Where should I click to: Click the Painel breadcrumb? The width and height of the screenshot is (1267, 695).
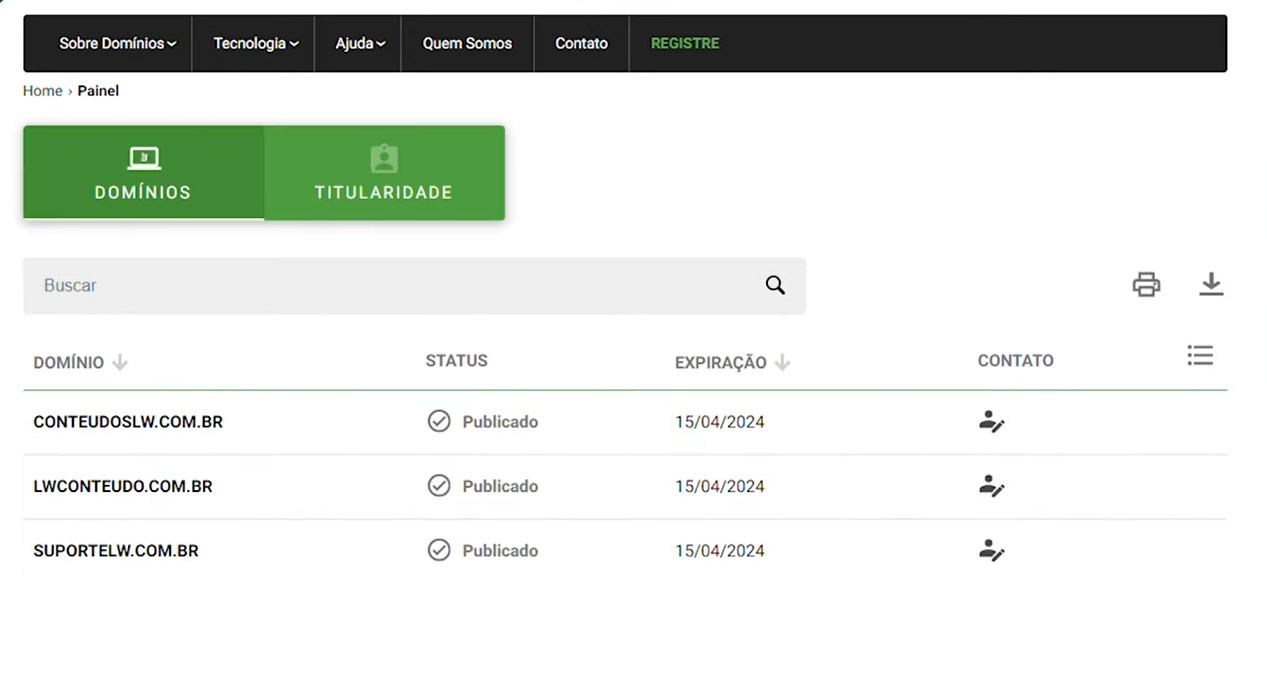(x=98, y=91)
